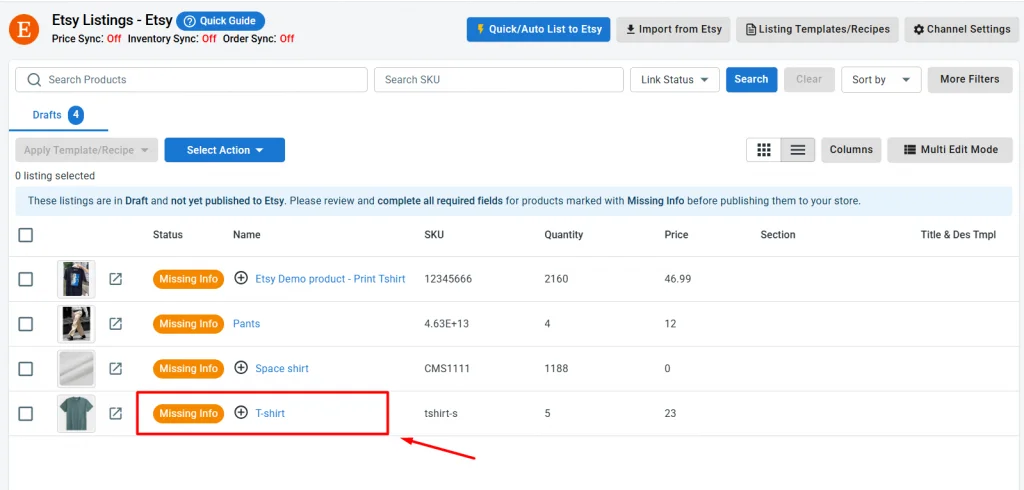This screenshot has height=490, width=1024.
Task: Open More Filters
Action: coord(970,79)
